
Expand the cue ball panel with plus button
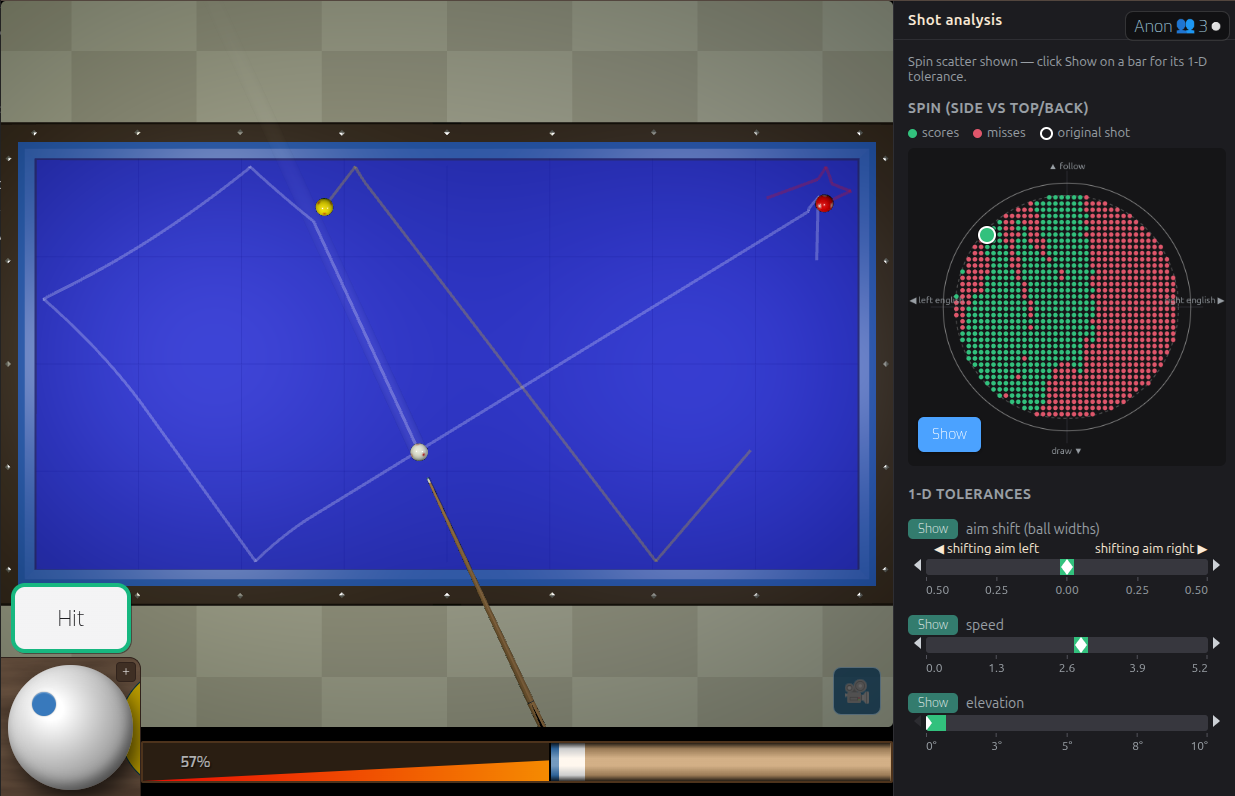point(126,672)
